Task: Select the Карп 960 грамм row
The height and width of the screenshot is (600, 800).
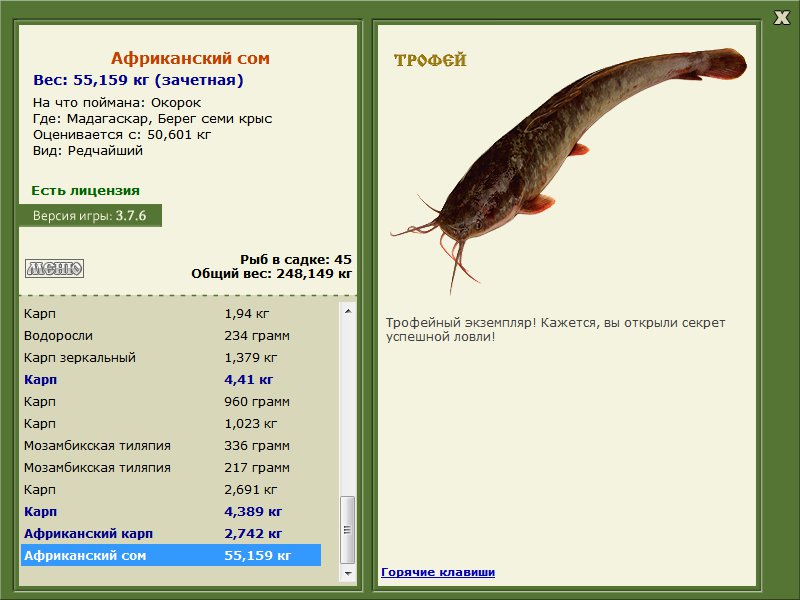Action: tap(171, 402)
